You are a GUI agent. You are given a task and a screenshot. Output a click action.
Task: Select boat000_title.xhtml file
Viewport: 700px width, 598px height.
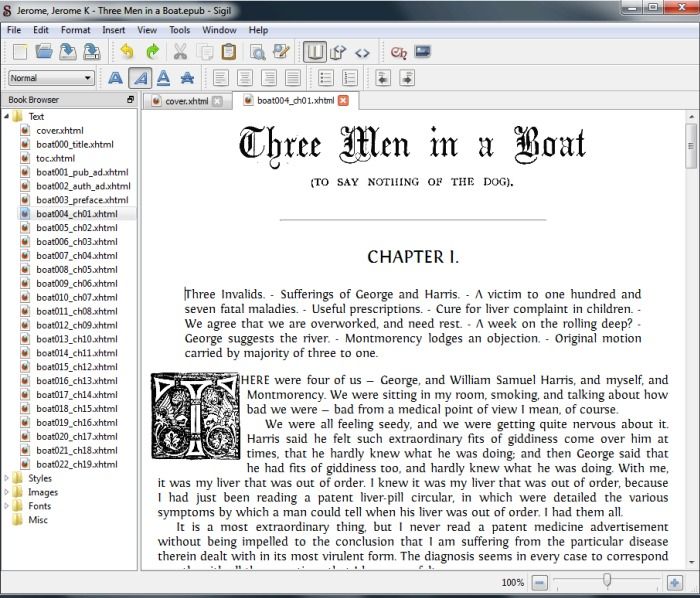click(x=75, y=144)
